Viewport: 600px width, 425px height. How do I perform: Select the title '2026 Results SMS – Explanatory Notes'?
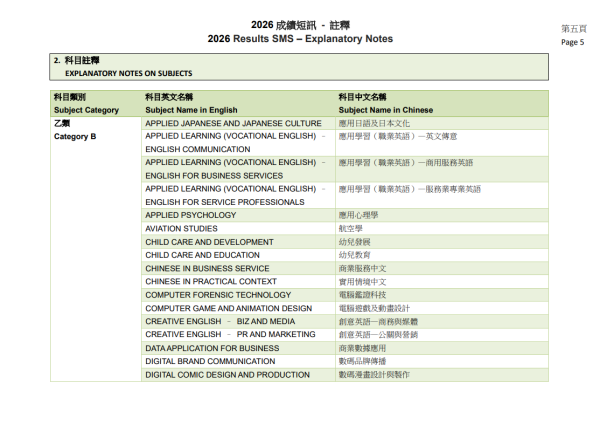click(300, 39)
